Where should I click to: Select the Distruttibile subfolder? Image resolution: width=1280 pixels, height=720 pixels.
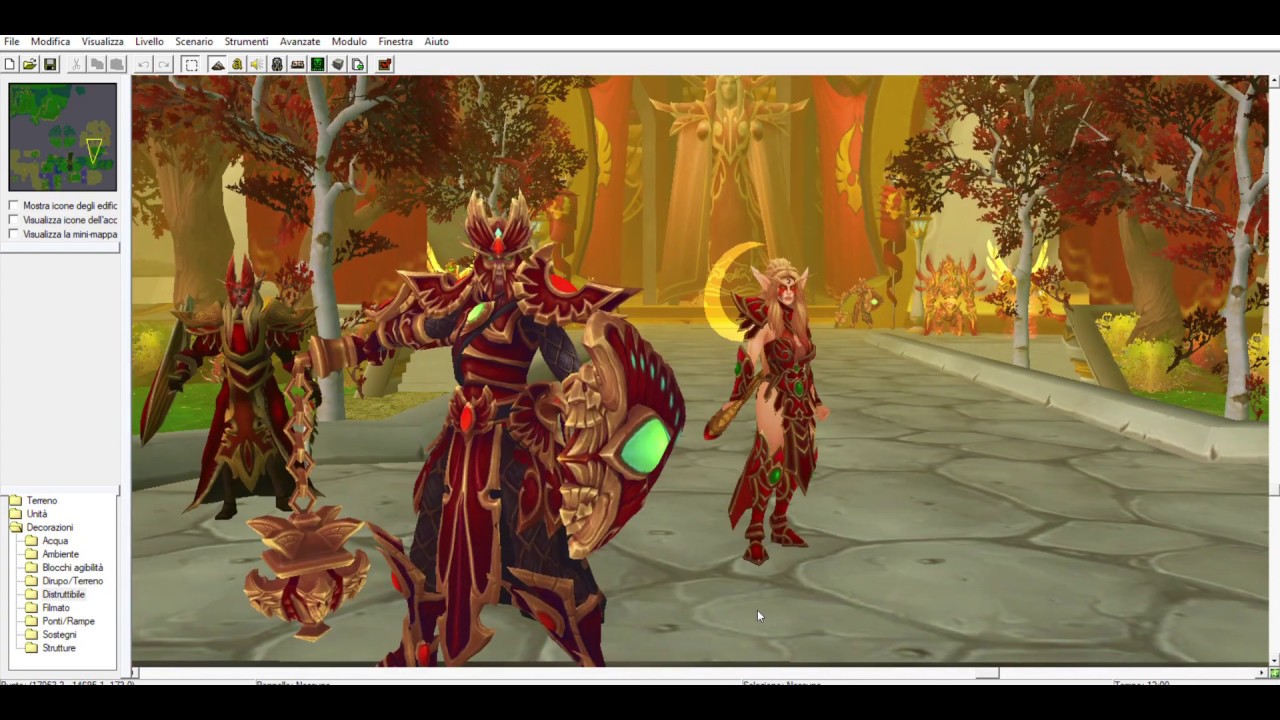[63, 595]
